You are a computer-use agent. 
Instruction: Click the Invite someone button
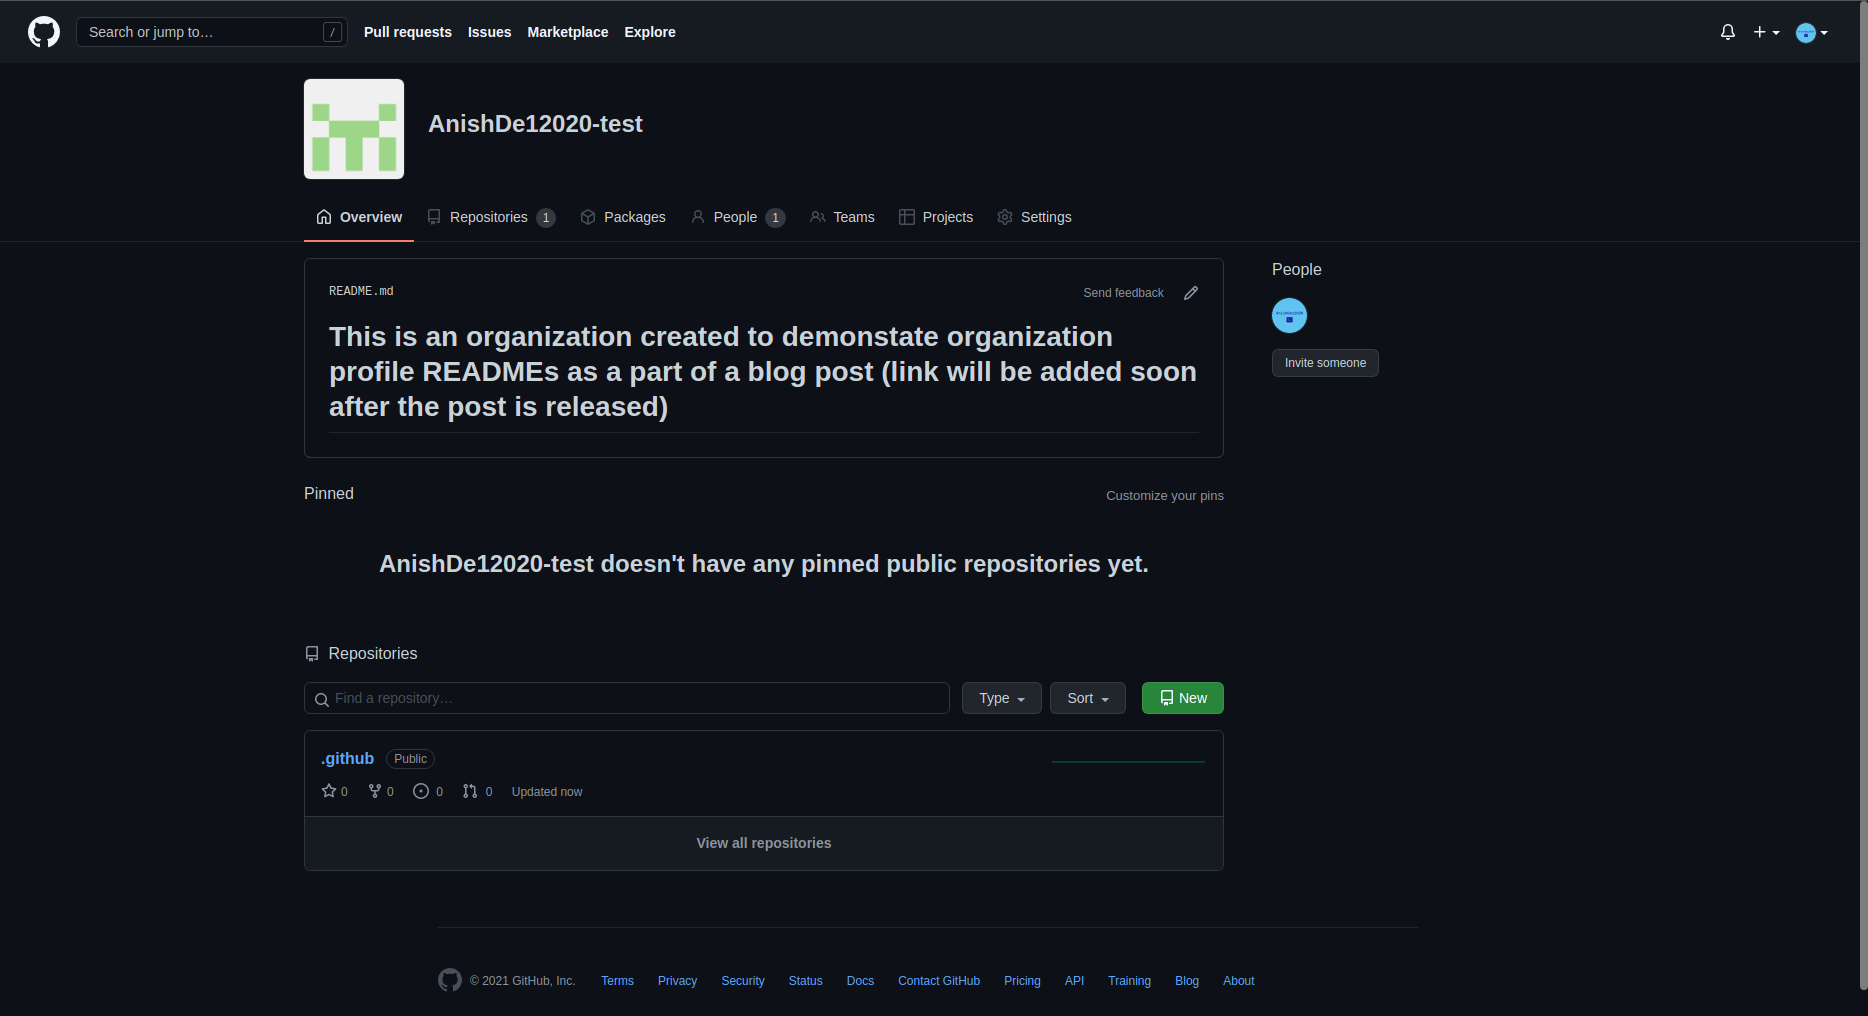point(1325,363)
